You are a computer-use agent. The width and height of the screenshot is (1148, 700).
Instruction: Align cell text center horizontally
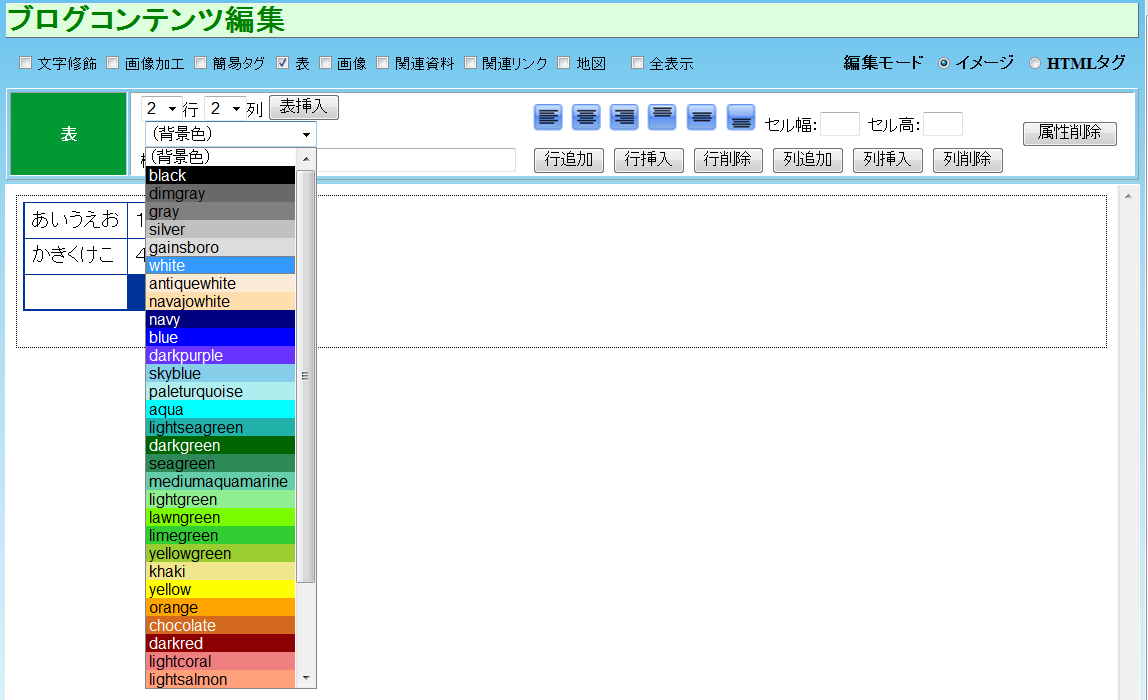(x=586, y=117)
